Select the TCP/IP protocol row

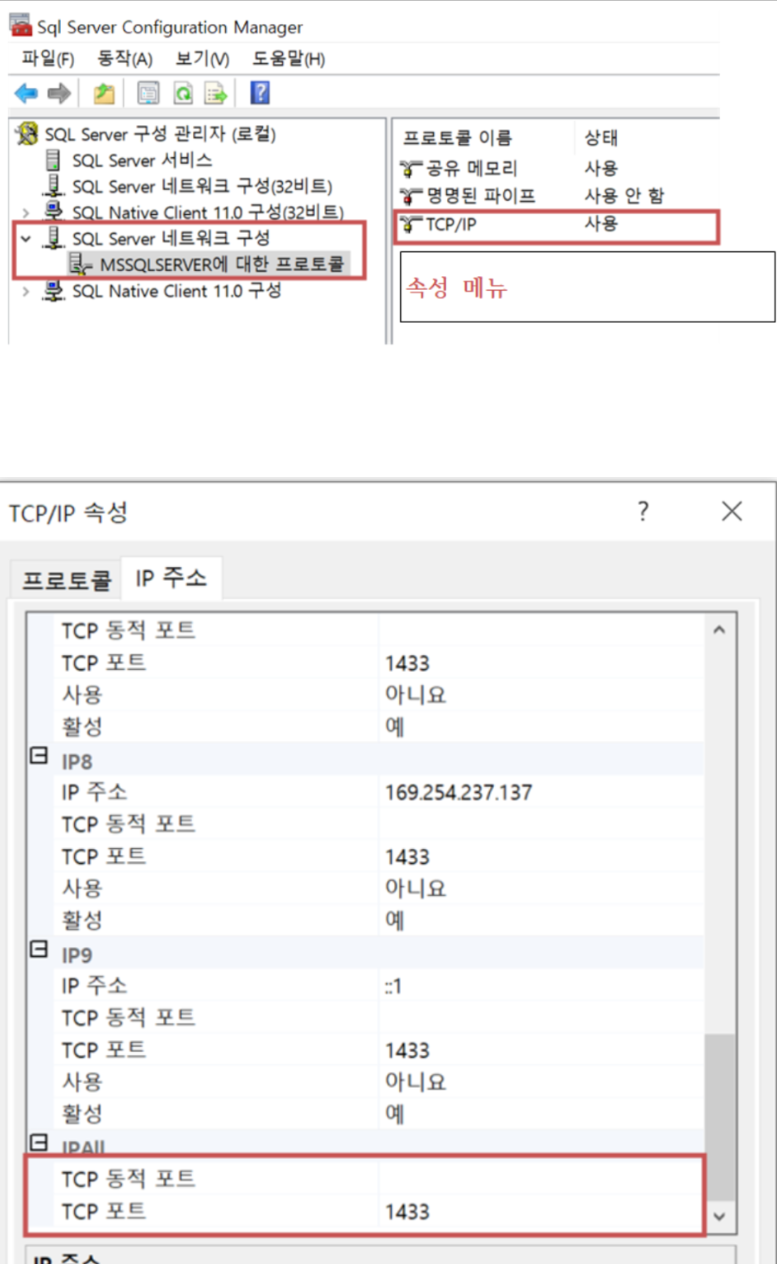coord(555,224)
